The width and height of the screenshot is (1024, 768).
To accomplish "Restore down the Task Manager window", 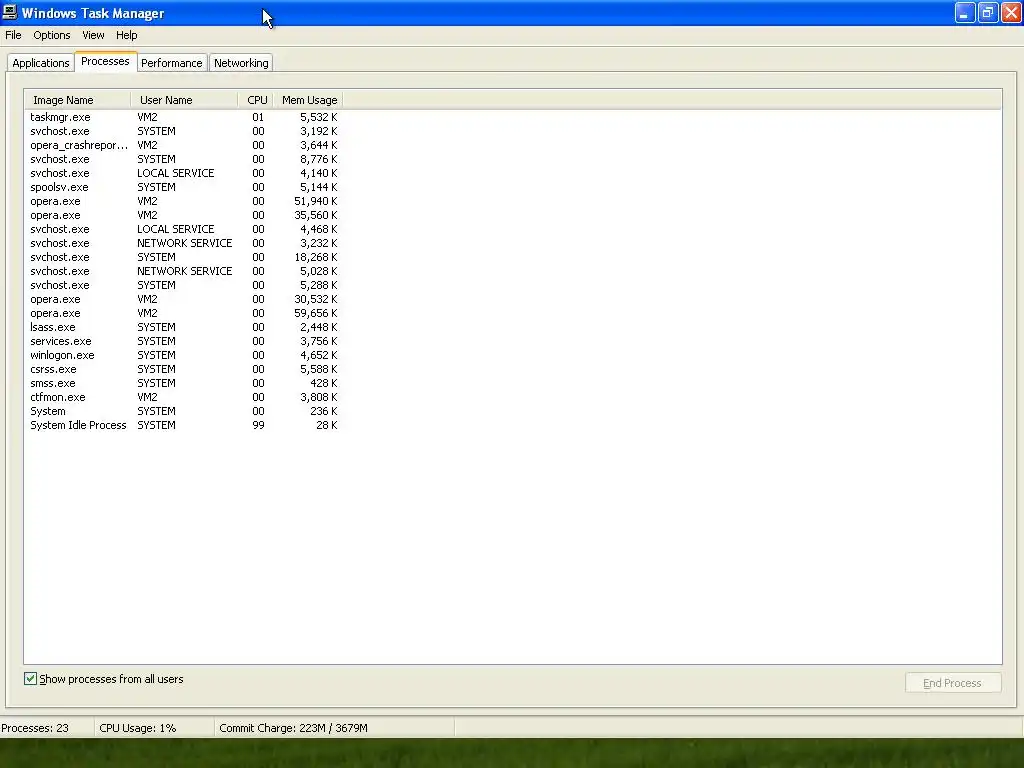I will (988, 13).
